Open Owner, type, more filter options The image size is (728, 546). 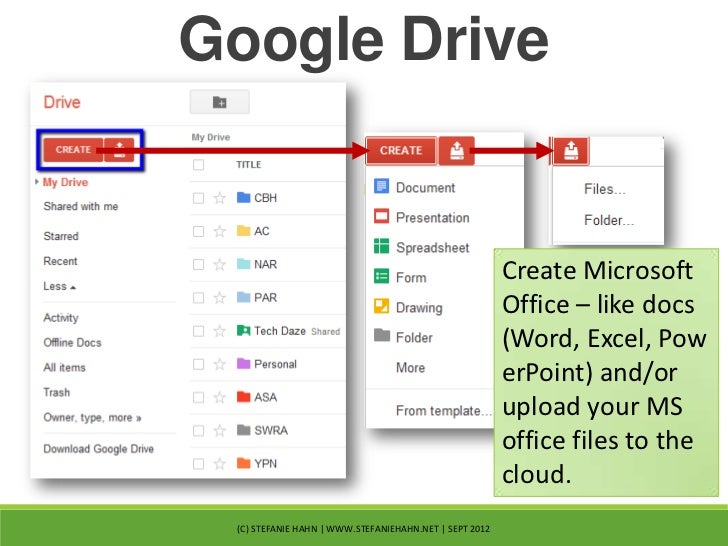[x=92, y=418]
